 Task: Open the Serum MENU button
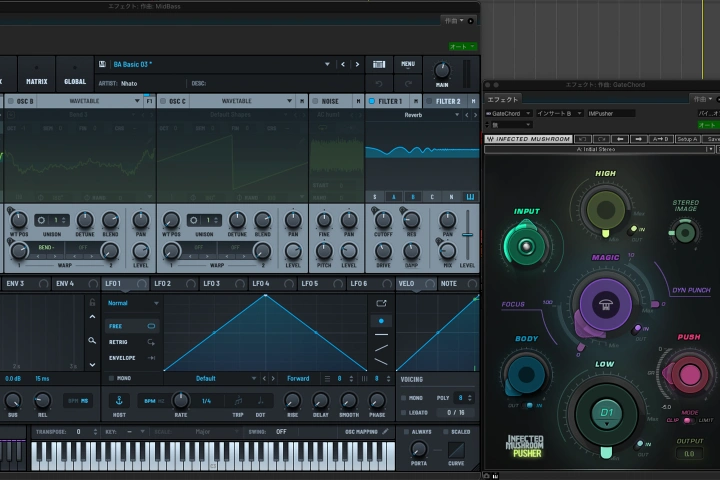coord(408,64)
